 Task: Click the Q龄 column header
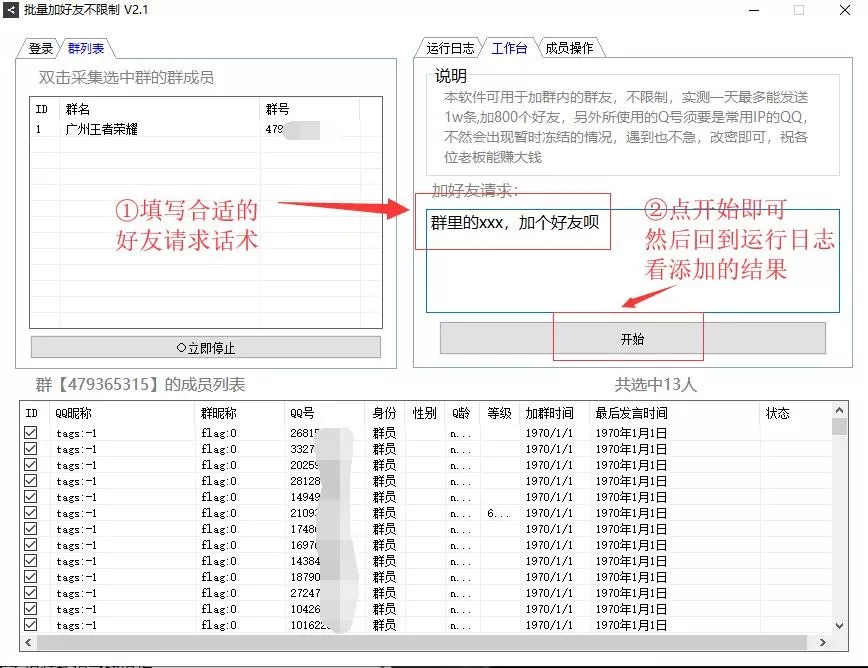tap(461, 413)
